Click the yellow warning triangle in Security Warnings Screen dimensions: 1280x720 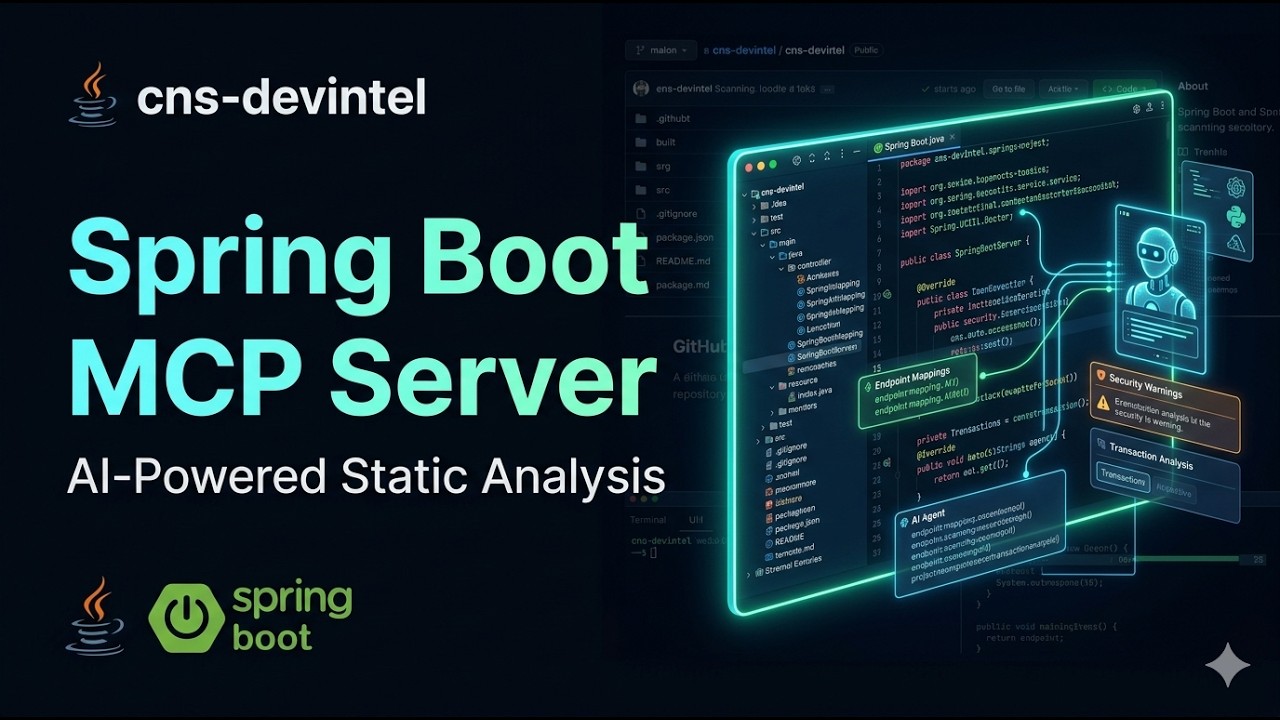pos(1103,402)
